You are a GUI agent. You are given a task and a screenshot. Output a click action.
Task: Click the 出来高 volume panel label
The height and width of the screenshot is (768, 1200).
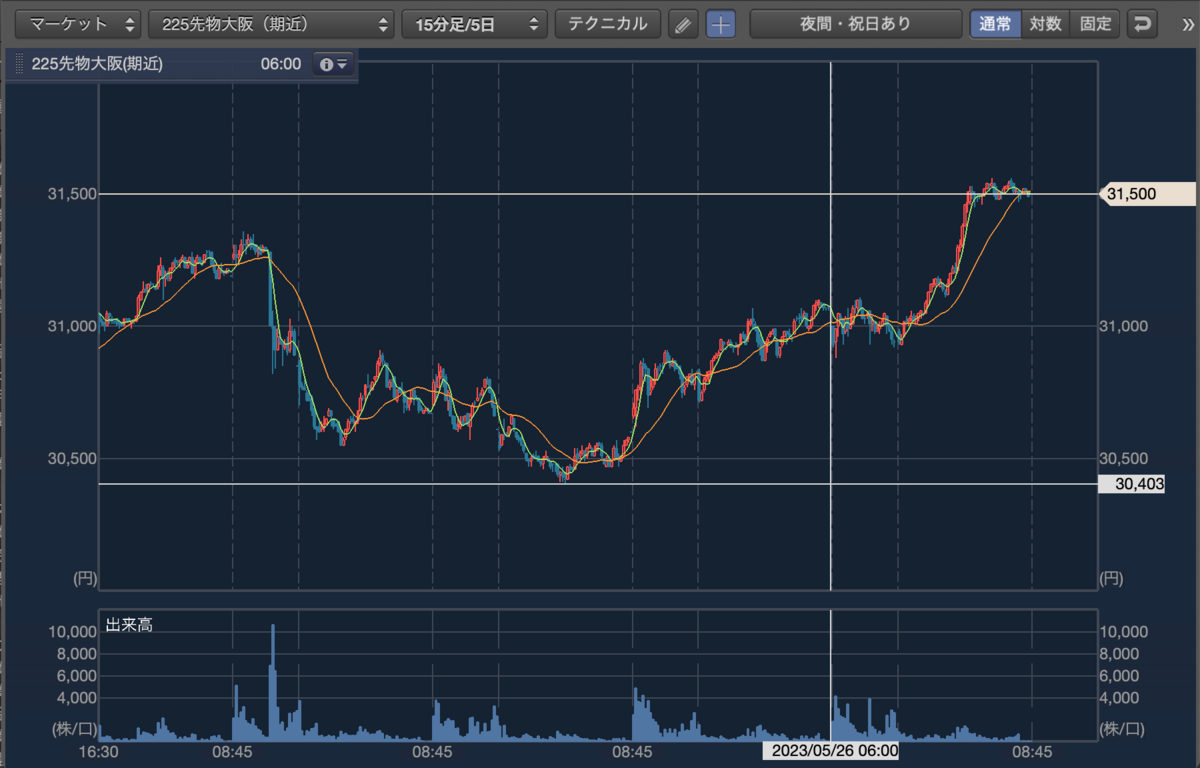pos(129,625)
